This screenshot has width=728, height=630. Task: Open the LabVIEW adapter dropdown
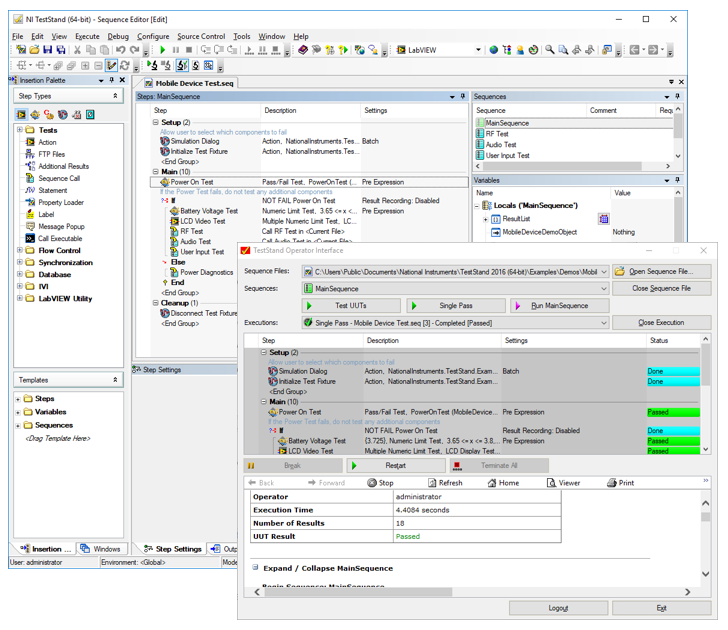pos(477,49)
